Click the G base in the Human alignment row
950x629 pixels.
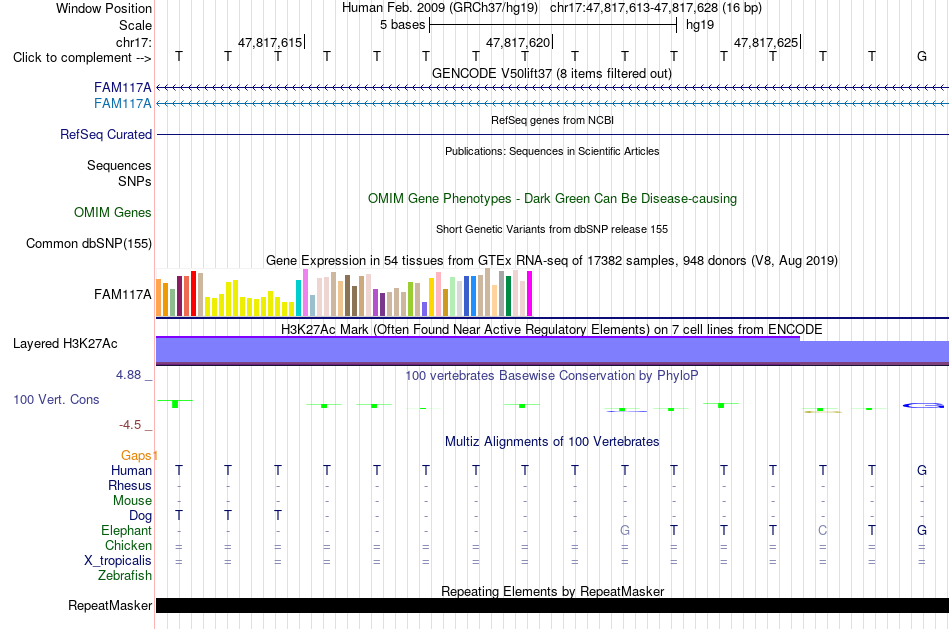click(922, 470)
